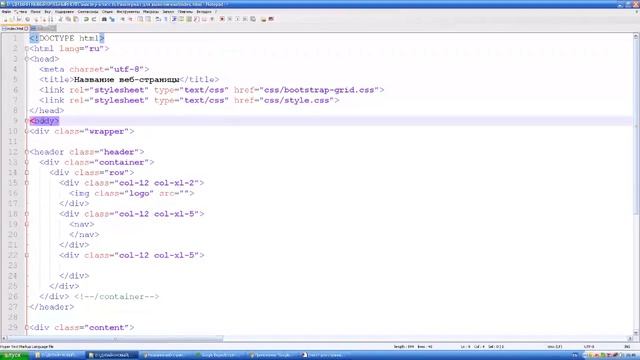Toggle synchronized horizontal scrolling icon

tap(149, 19)
